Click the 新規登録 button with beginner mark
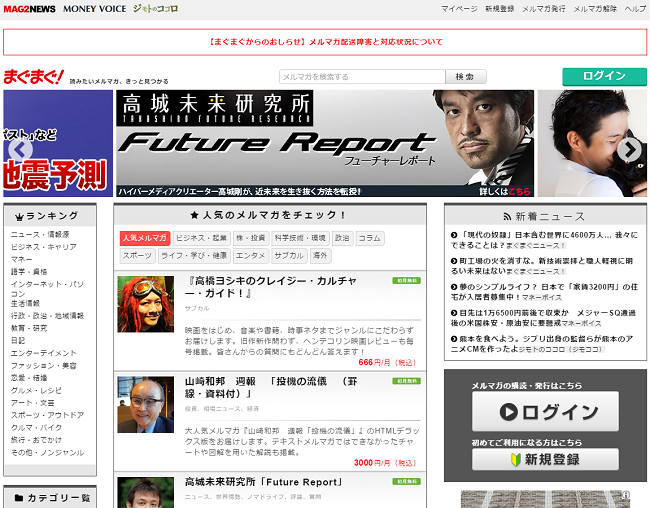This screenshot has width=650, height=508. coord(546,459)
